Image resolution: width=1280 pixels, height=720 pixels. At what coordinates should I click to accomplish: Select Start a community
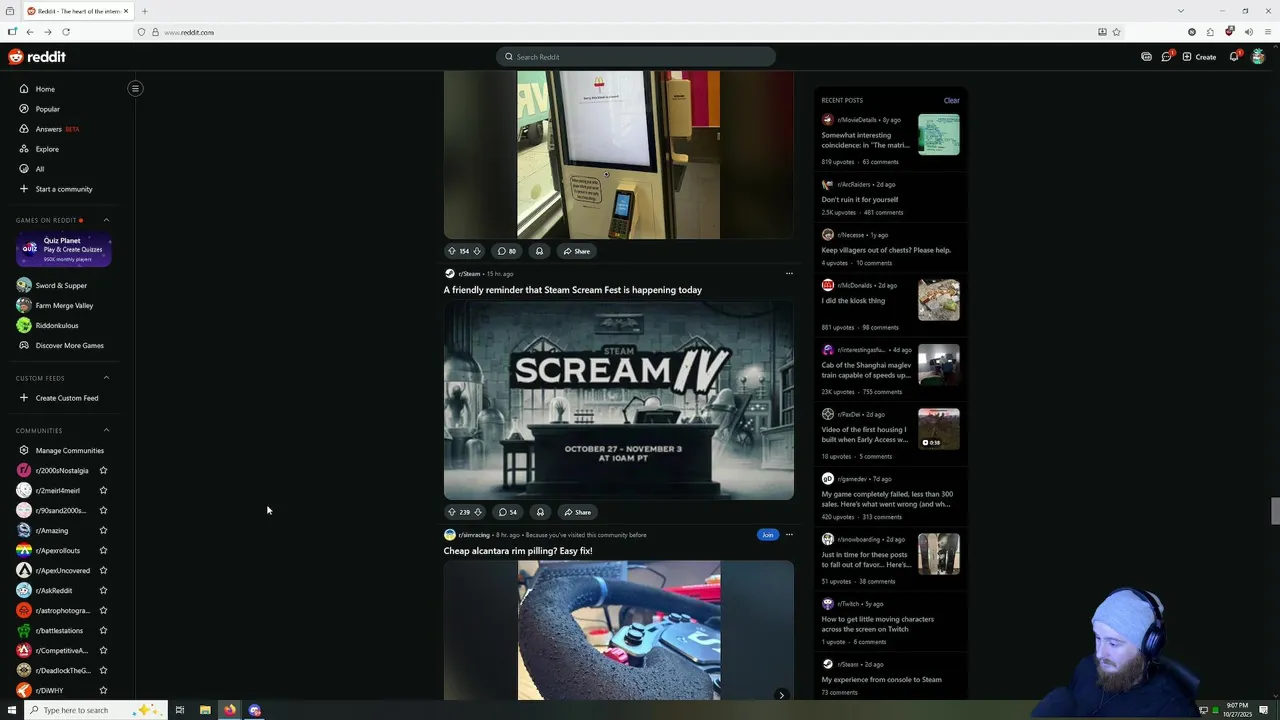pos(63,189)
